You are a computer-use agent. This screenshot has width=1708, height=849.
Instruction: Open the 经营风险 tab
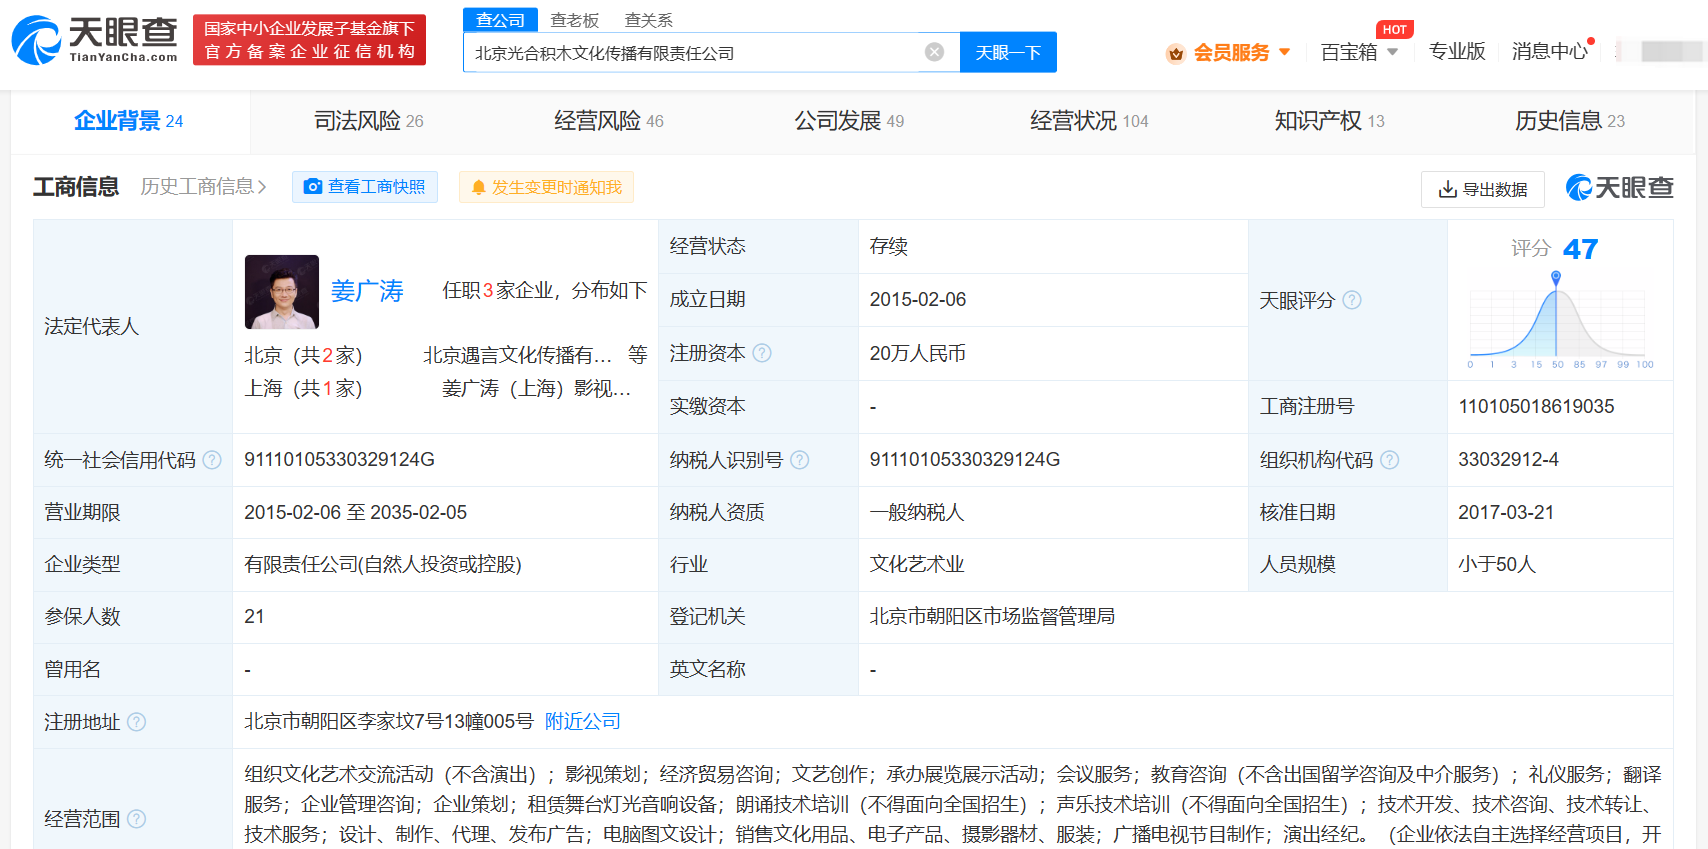pyautogui.click(x=609, y=121)
